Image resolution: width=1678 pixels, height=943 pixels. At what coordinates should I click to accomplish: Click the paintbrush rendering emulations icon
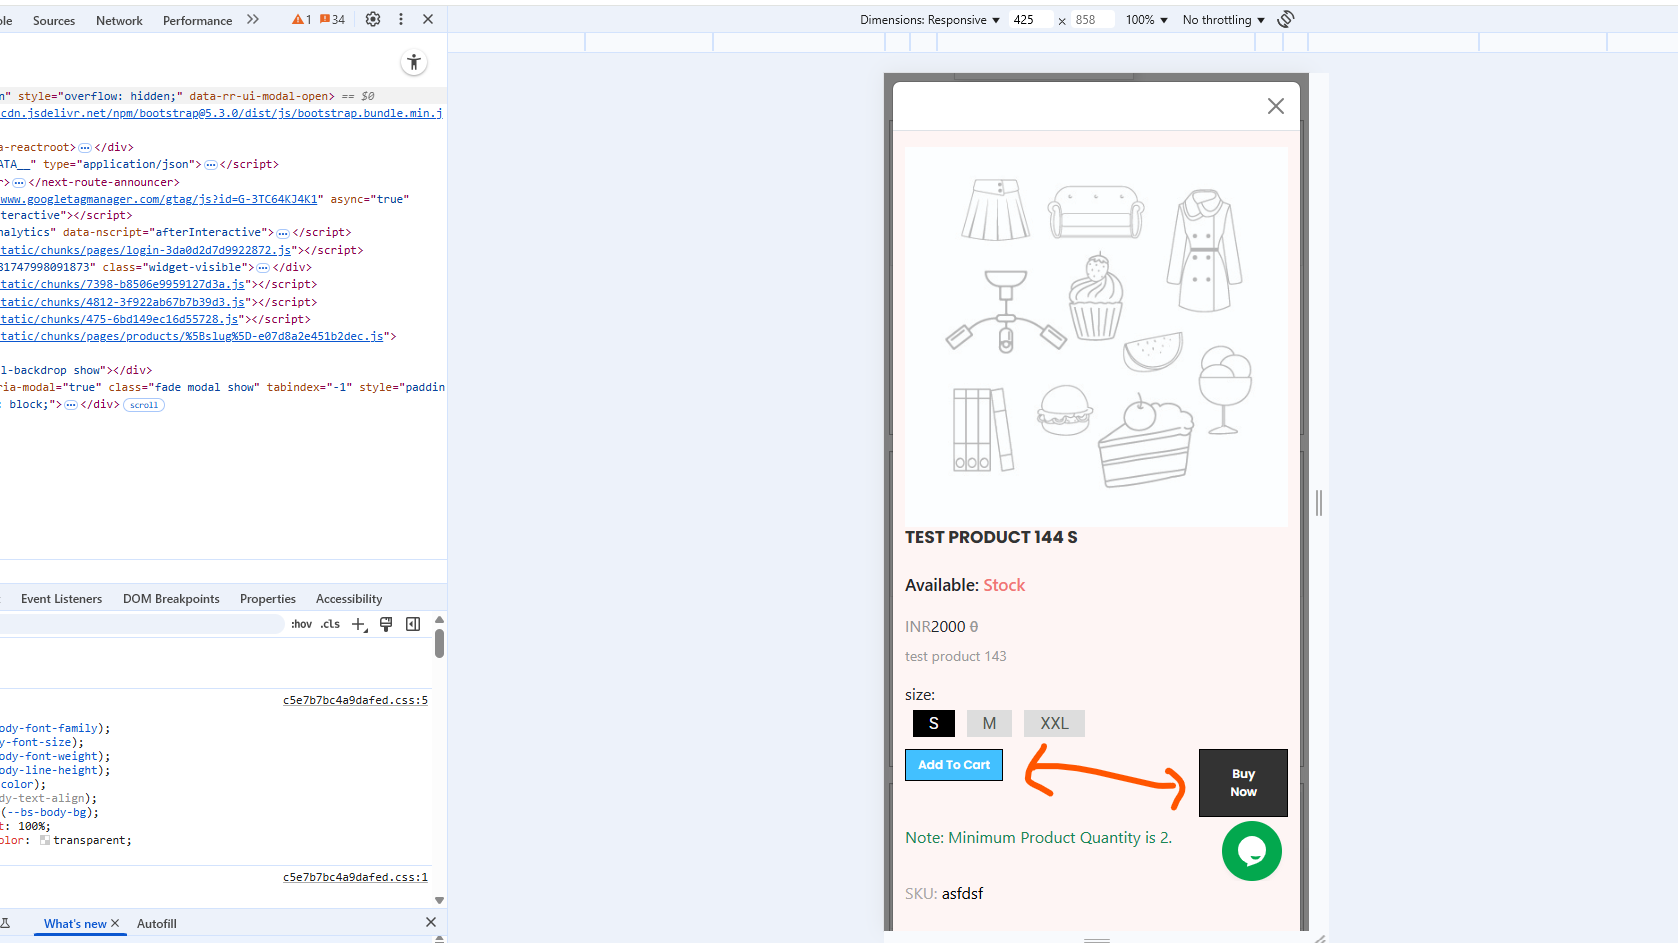(386, 624)
